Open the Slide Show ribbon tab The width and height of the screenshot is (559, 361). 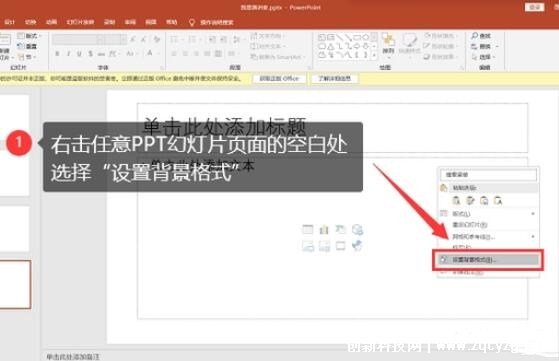(x=80, y=22)
